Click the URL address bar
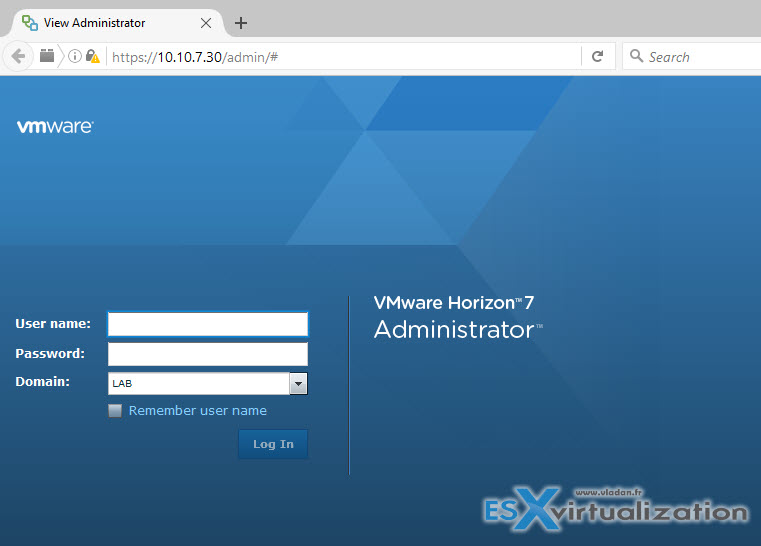761x546 pixels. pos(344,57)
